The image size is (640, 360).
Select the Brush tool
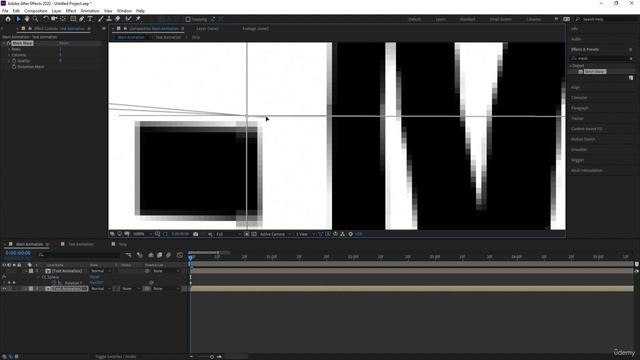[x=100, y=19]
